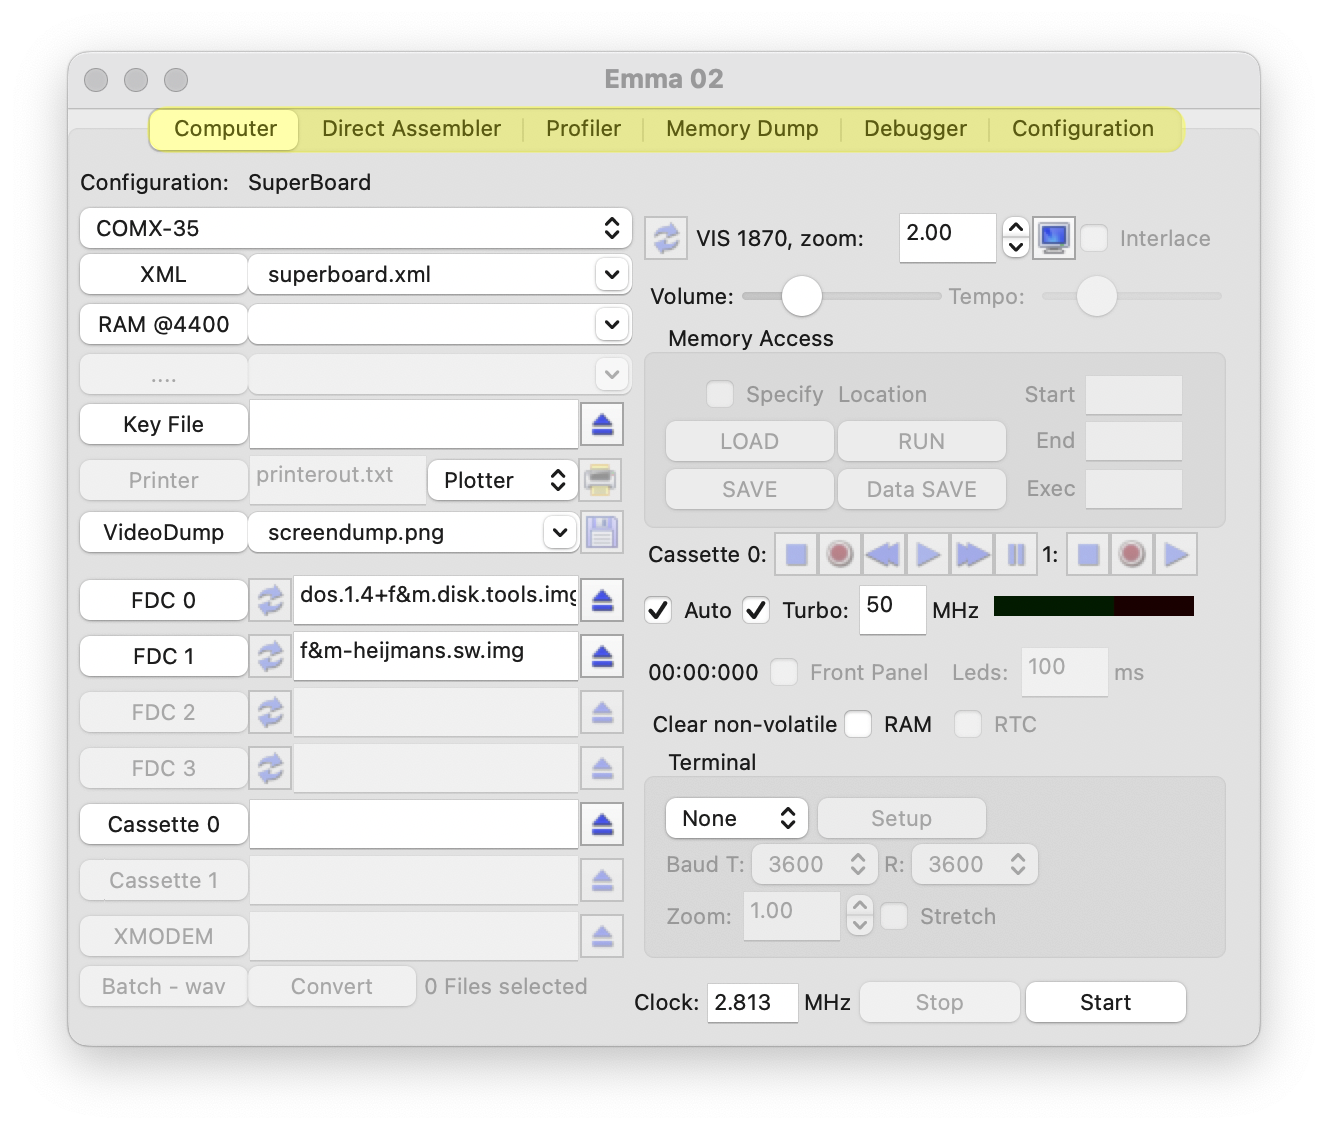Click the VIS 1870 zoom value field

pyautogui.click(x=948, y=238)
